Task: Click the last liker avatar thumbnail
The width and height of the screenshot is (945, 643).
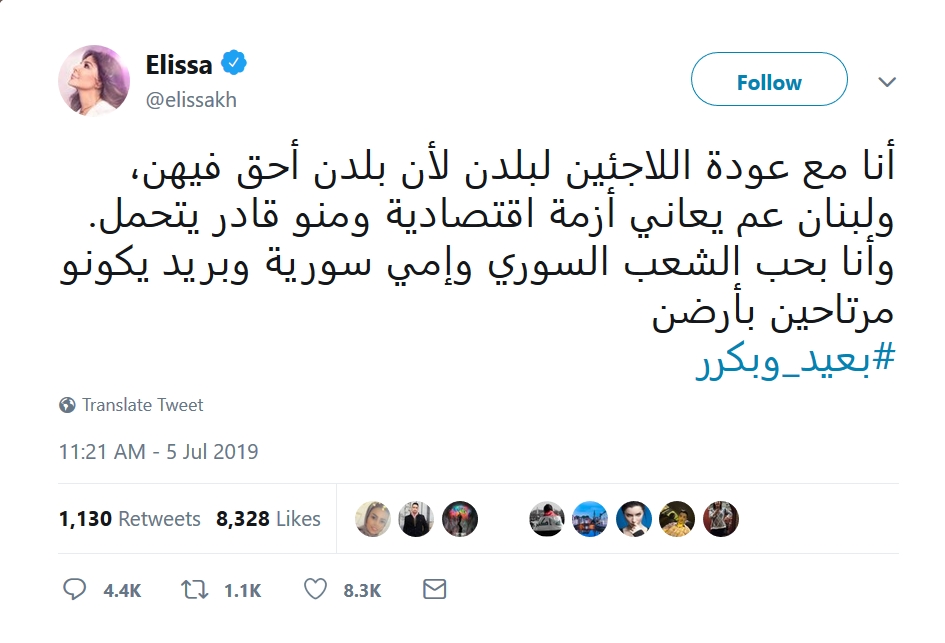Action: (720, 519)
